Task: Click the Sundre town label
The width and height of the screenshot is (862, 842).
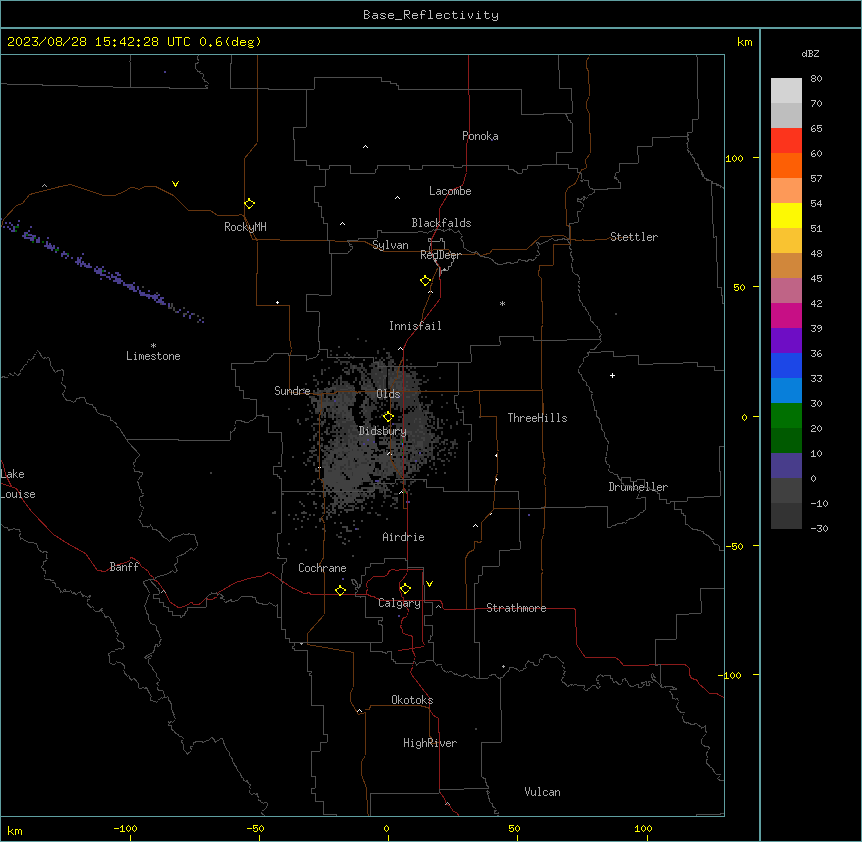Action: (292, 391)
